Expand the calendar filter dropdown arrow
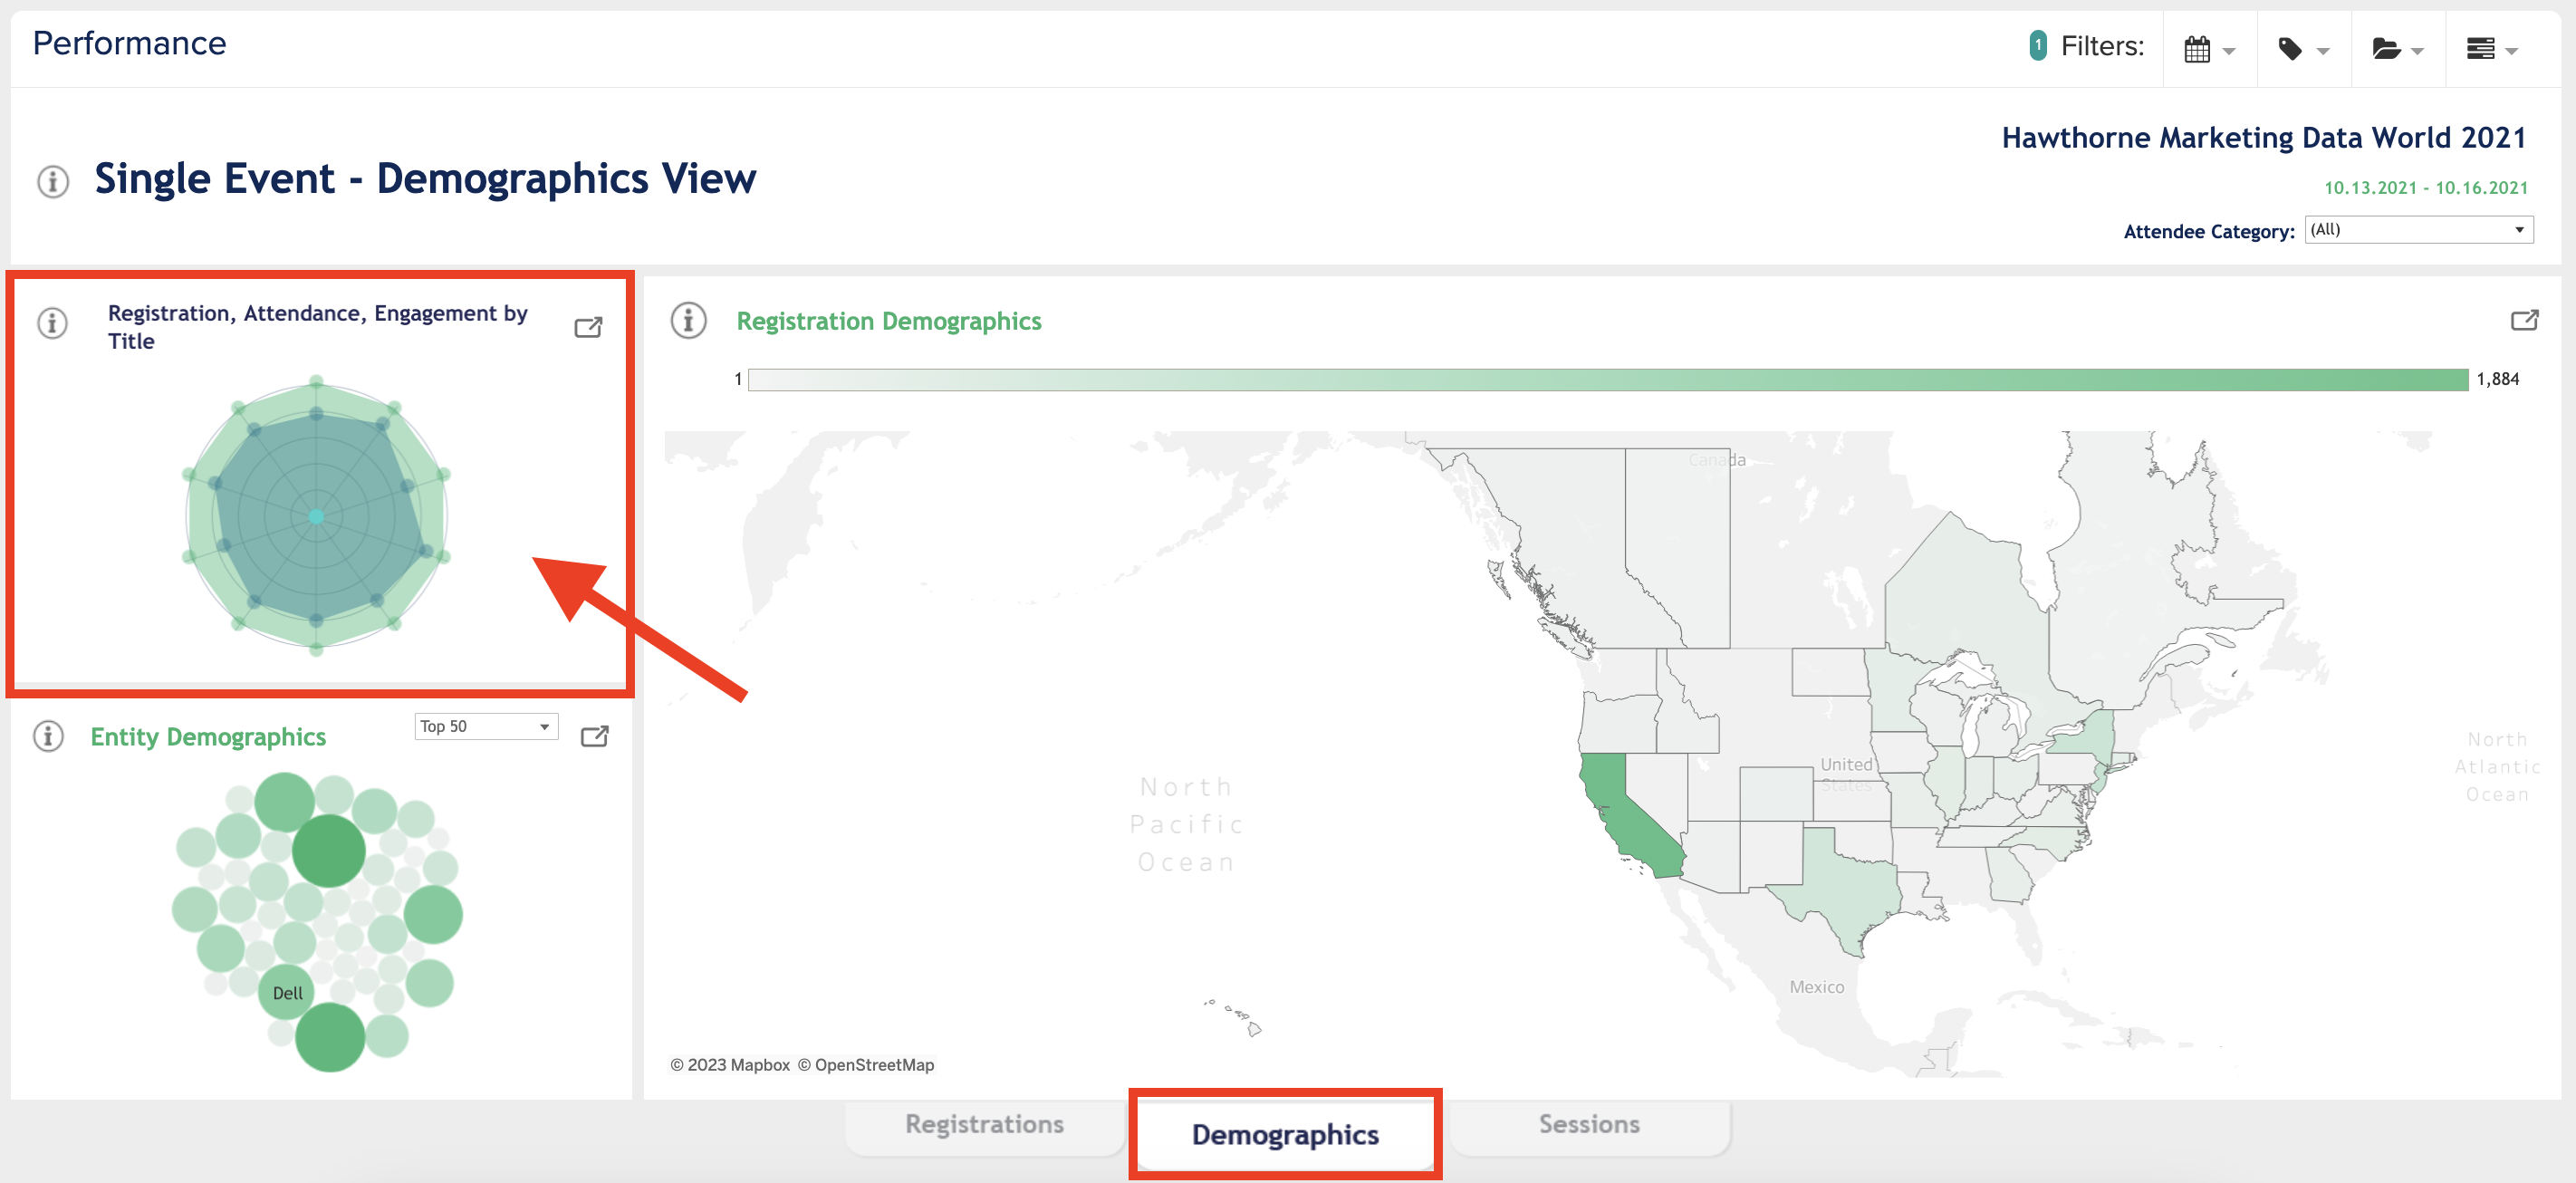The image size is (2576, 1183). (x=2229, y=51)
